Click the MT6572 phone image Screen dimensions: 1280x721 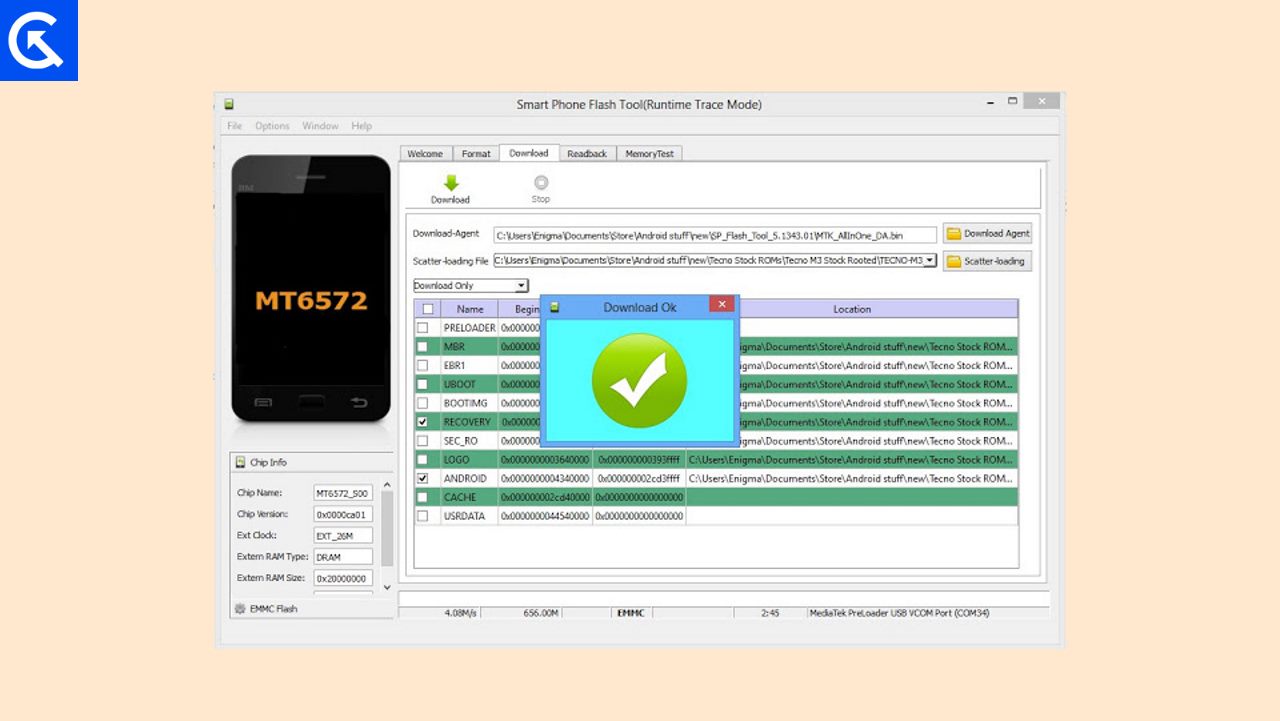[311, 289]
